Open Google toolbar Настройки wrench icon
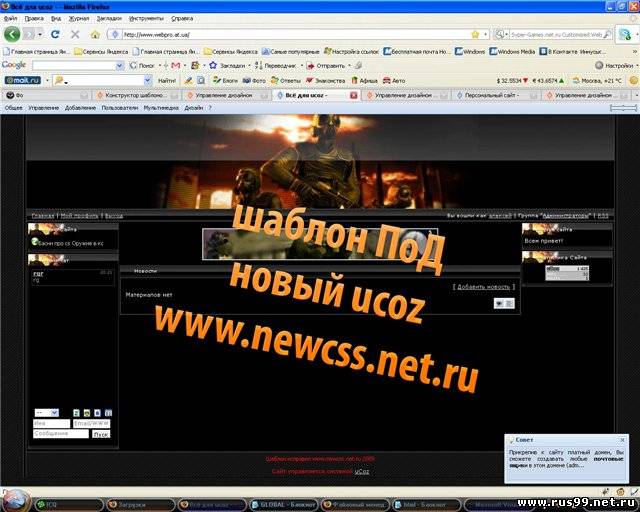Screen dimensions: 640x512 pyautogui.click(x=599, y=65)
